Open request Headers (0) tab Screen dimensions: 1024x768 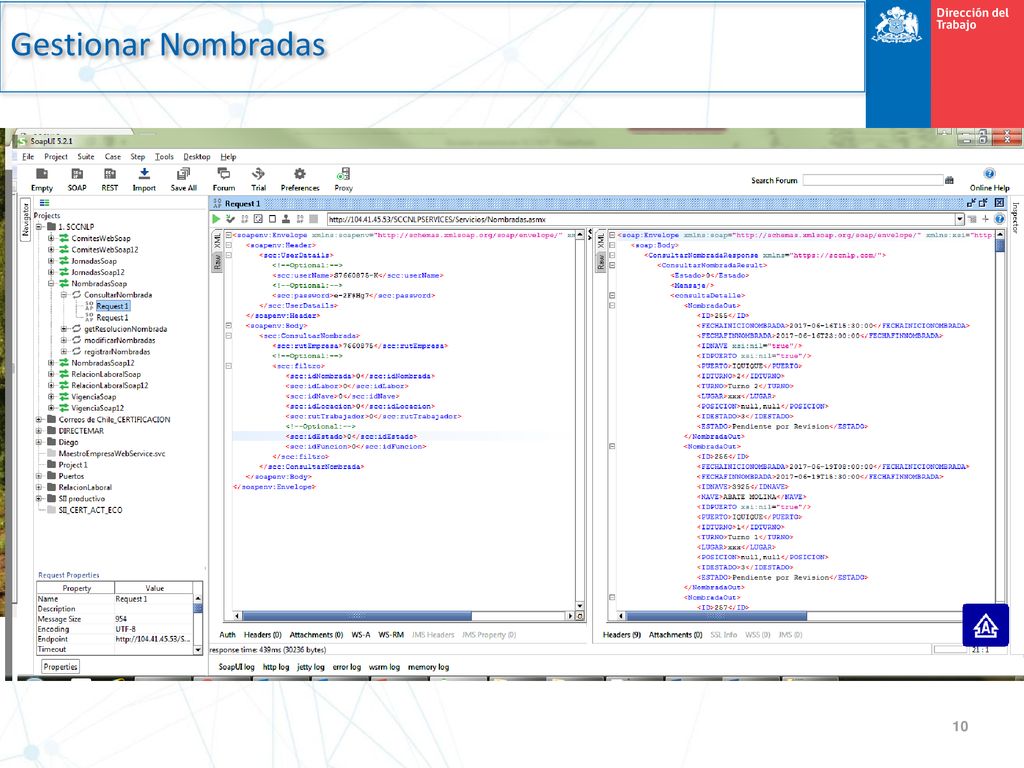click(263, 634)
